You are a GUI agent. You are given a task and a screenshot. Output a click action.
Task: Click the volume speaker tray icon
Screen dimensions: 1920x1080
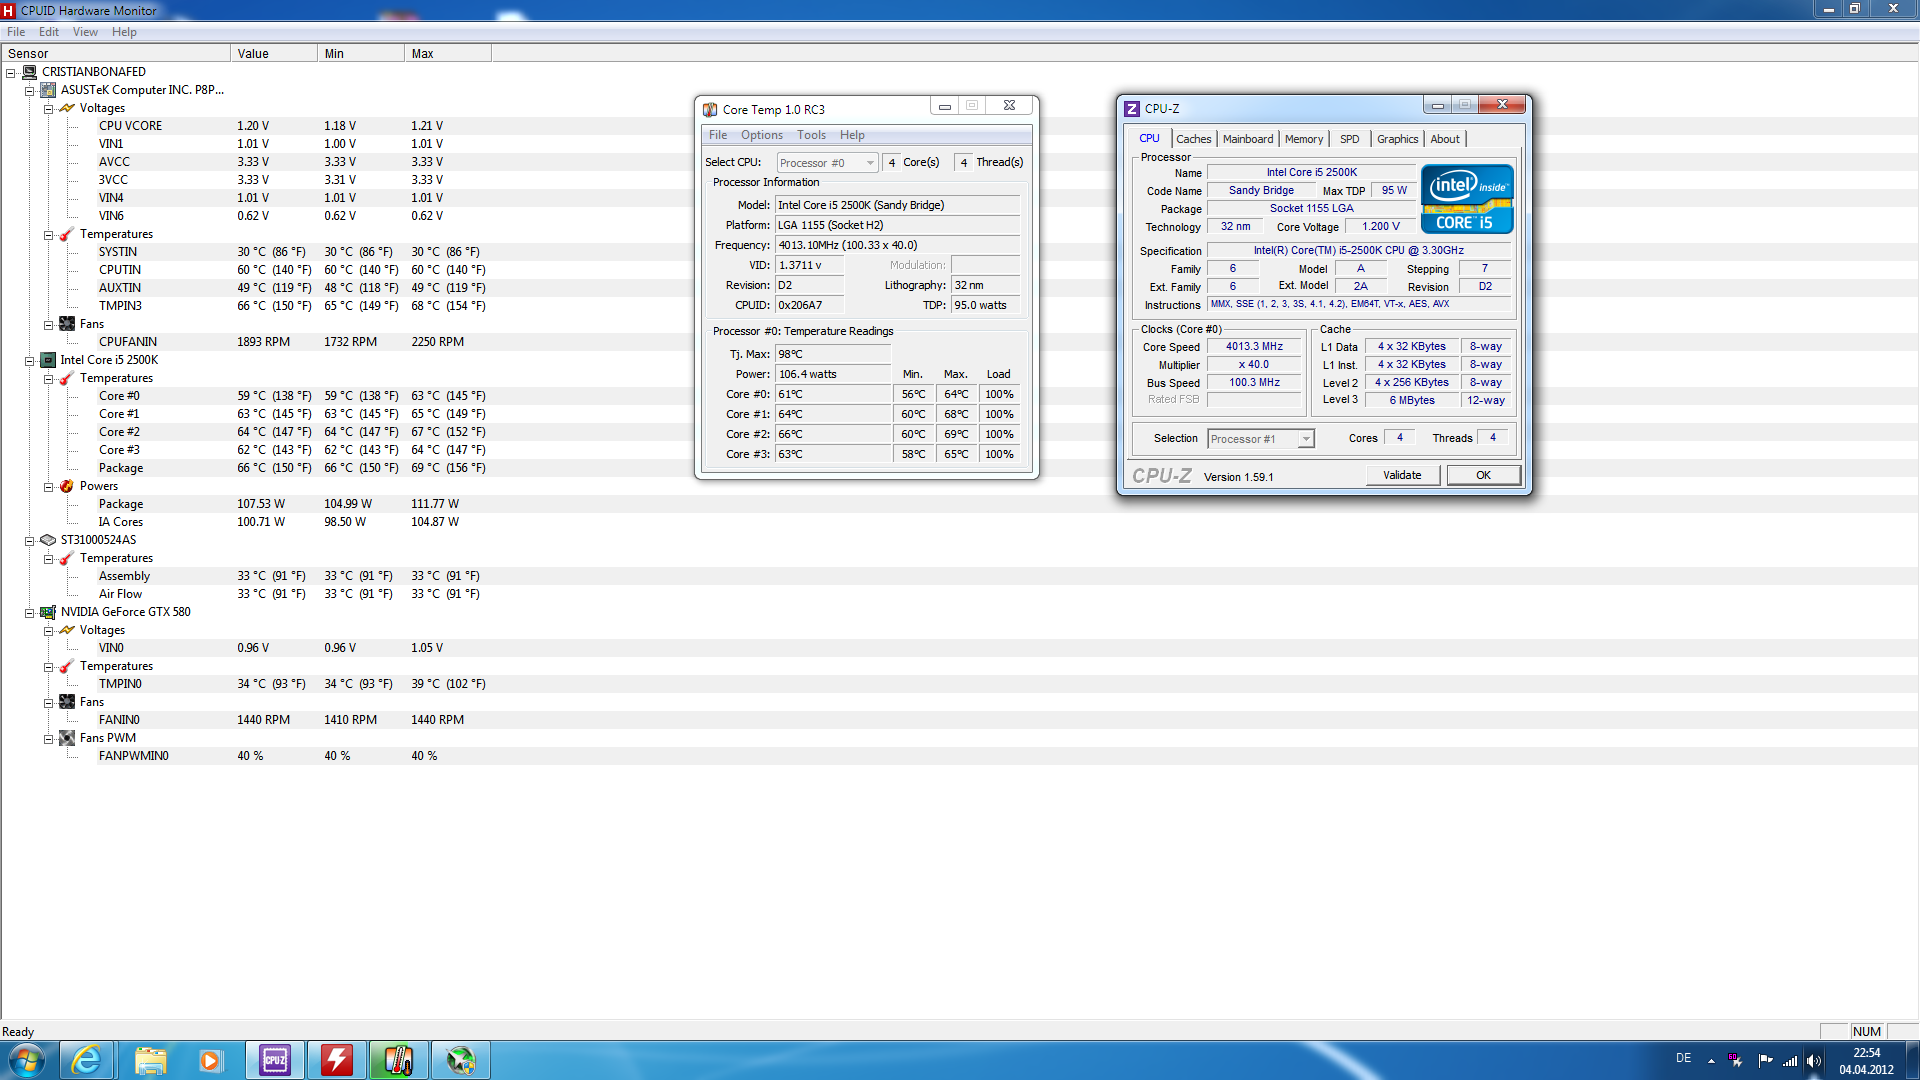tap(1814, 1061)
